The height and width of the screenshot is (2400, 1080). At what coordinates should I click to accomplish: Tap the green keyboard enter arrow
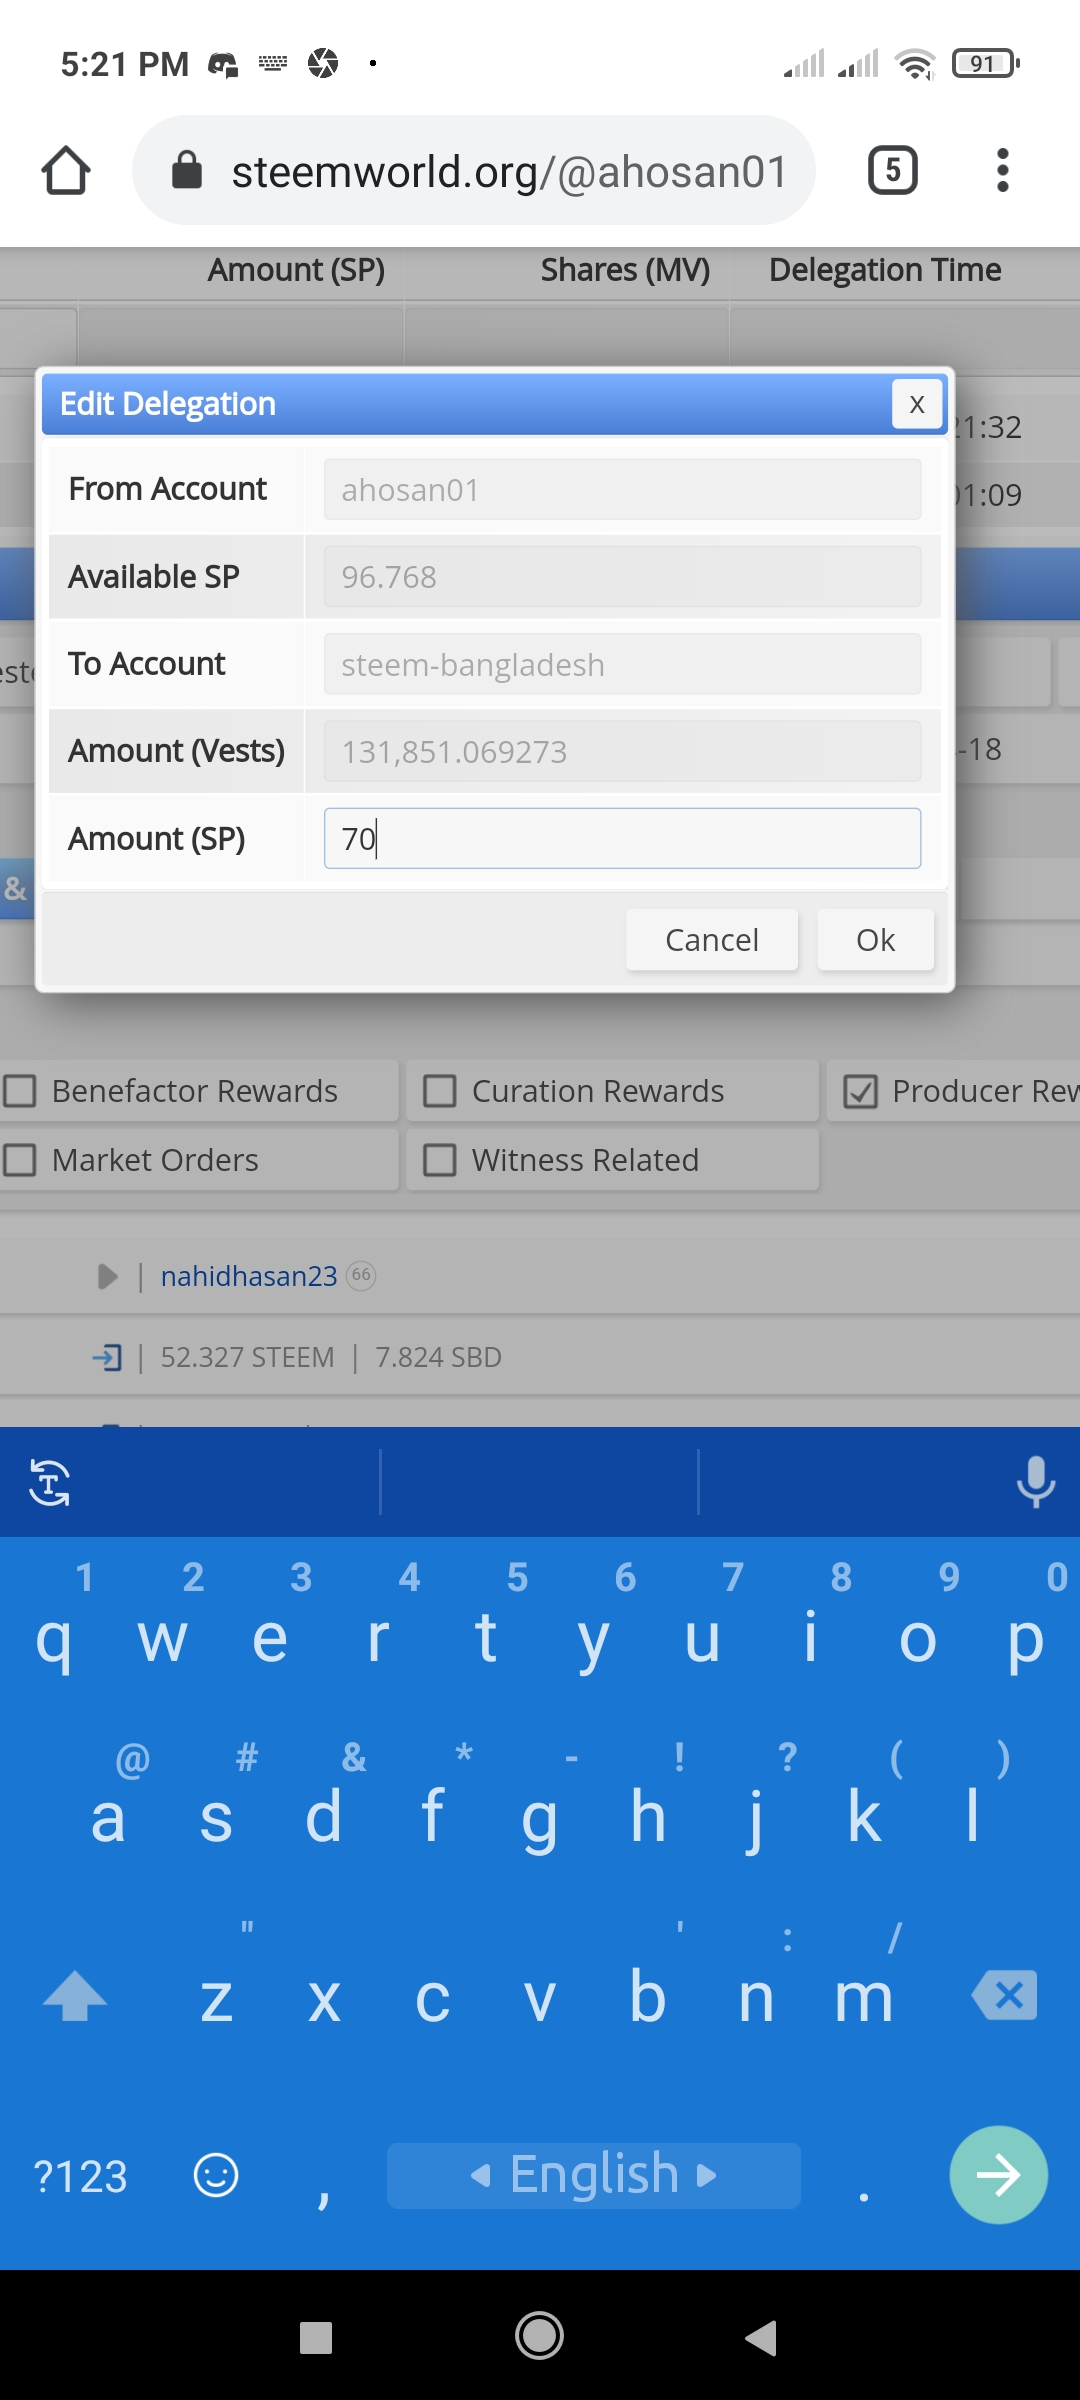[x=999, y=2175]
